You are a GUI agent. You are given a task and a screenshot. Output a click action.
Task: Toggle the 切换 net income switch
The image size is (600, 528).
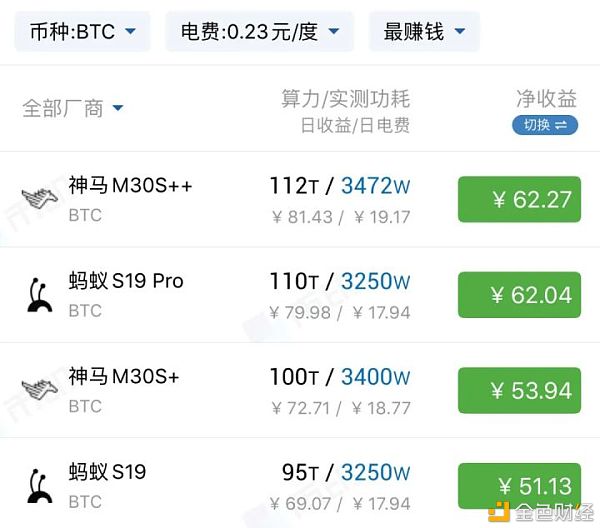[545, 125]
